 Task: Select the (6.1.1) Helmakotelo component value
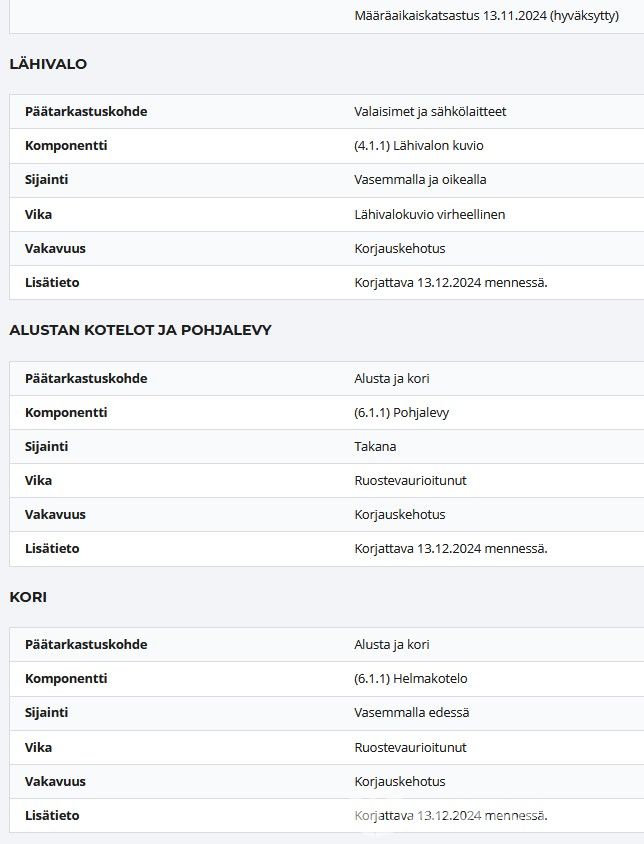point(411,679)
